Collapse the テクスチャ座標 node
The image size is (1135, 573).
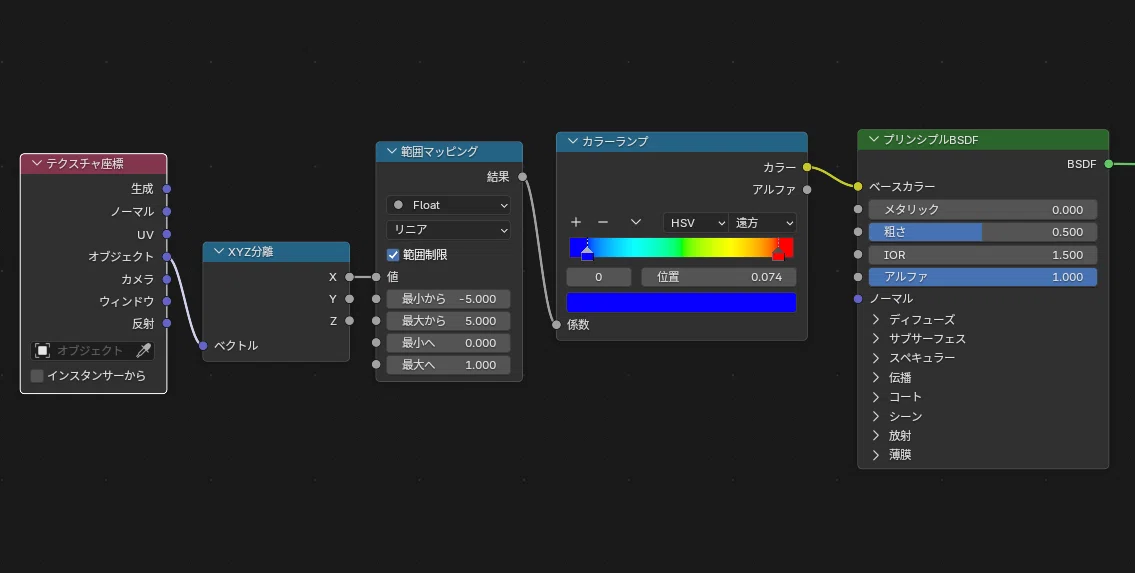pyautogui.click(x=37, y=164)
